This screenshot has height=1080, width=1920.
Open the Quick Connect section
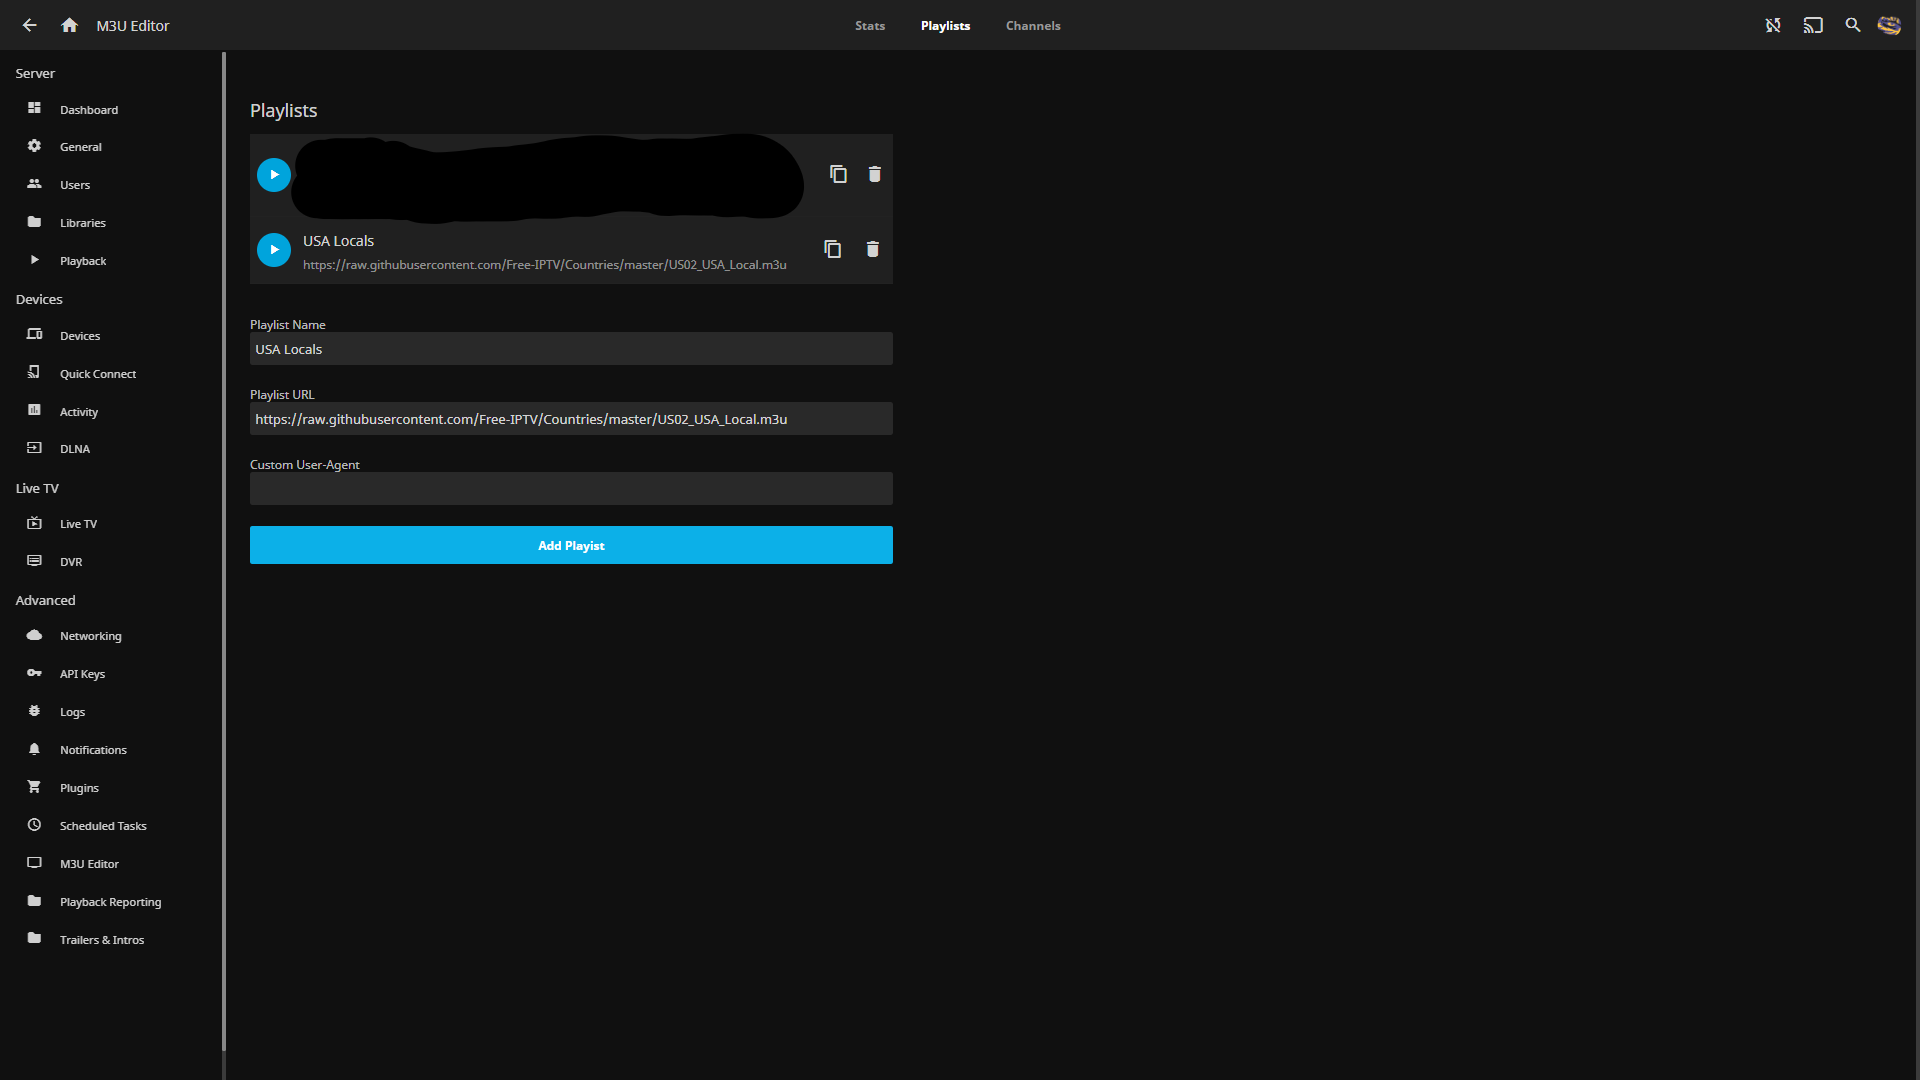pos(97,373)
